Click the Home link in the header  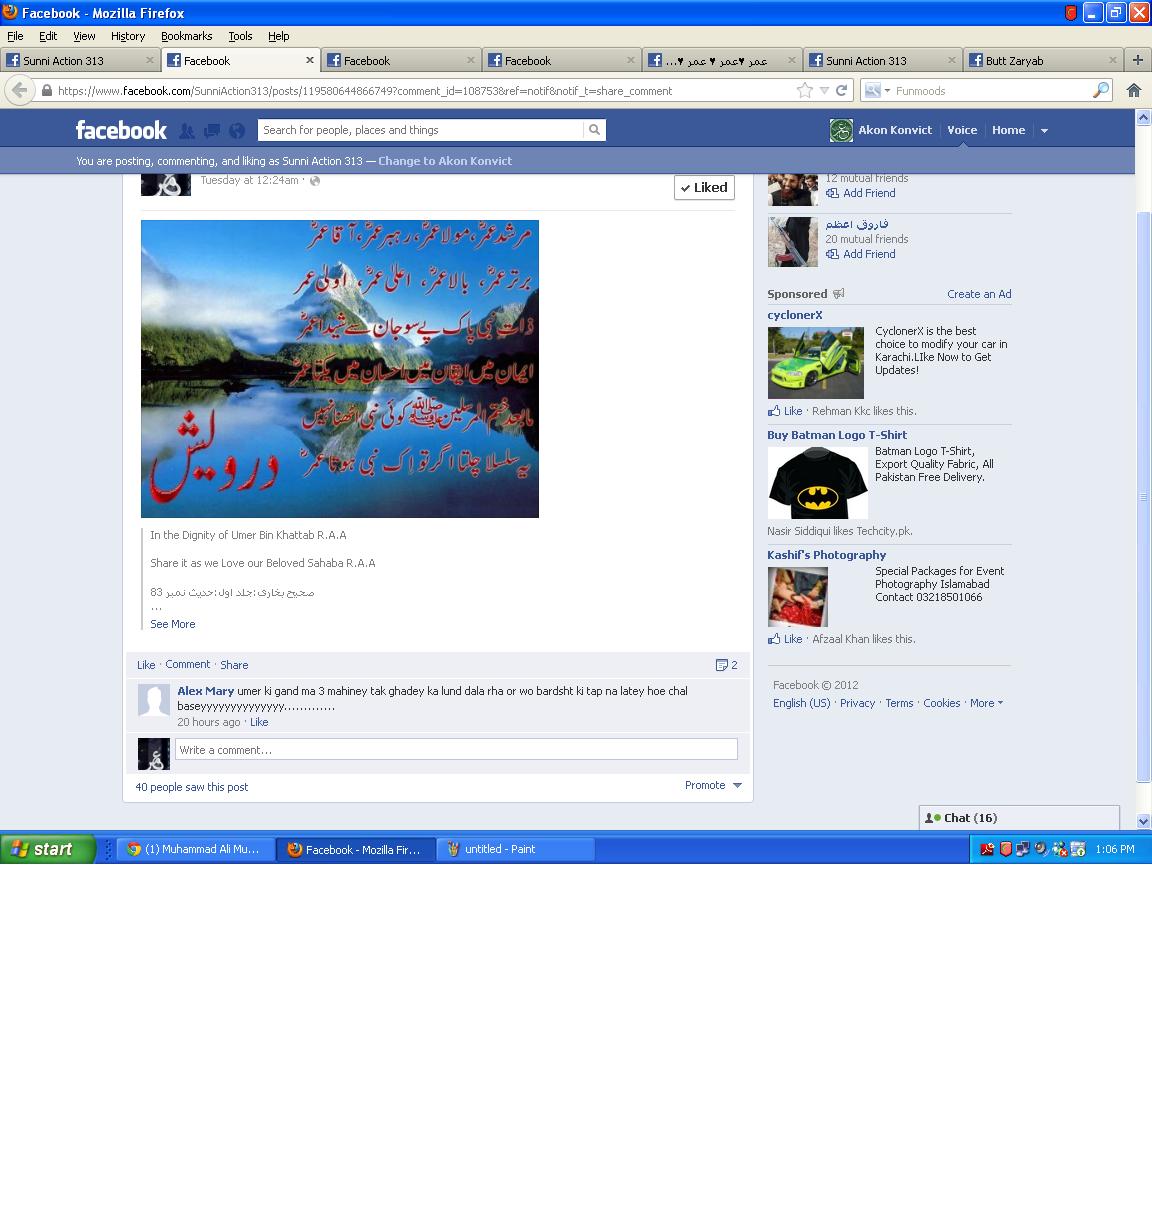pyautogui.click(x=1008, y=130)
